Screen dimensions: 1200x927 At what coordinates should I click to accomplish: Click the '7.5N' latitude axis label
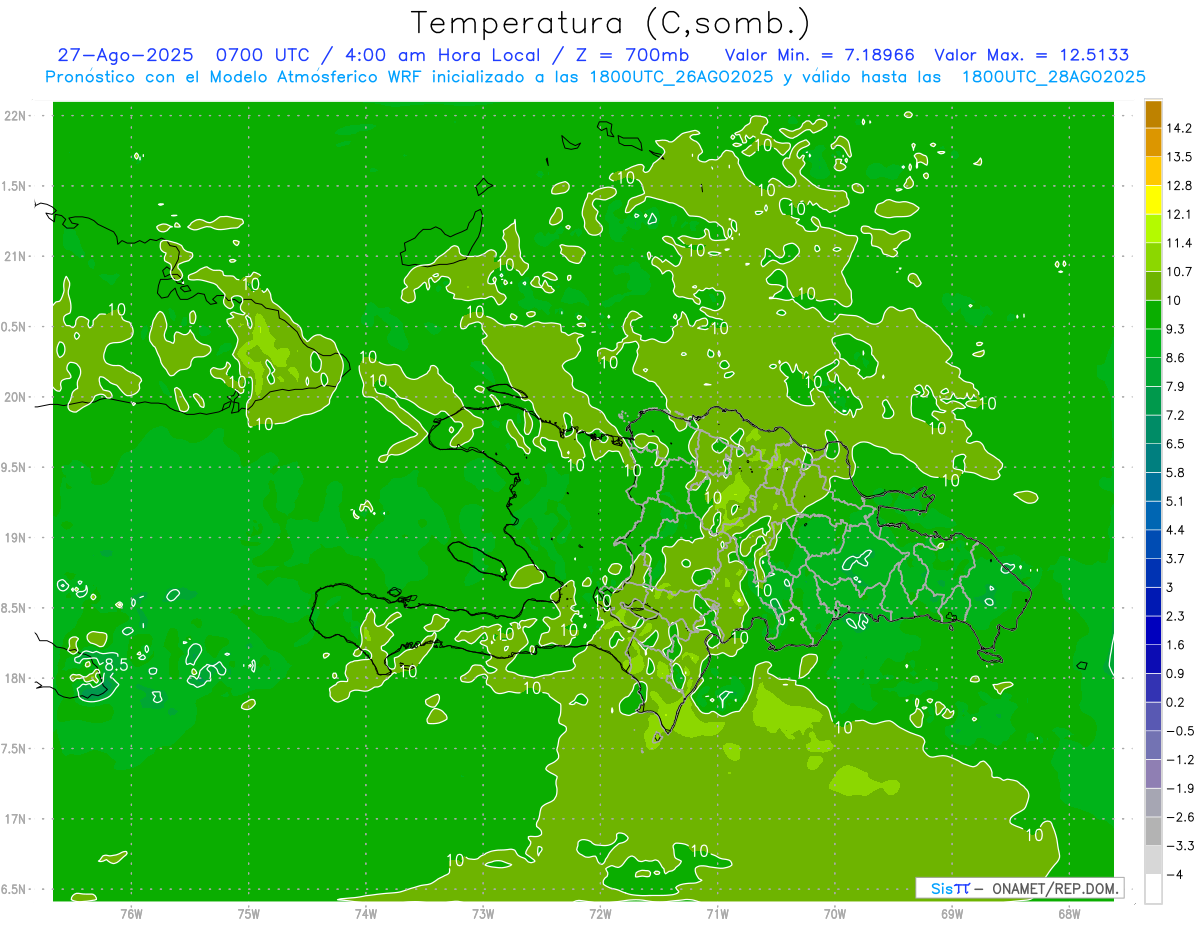click(x=15, y=749)
